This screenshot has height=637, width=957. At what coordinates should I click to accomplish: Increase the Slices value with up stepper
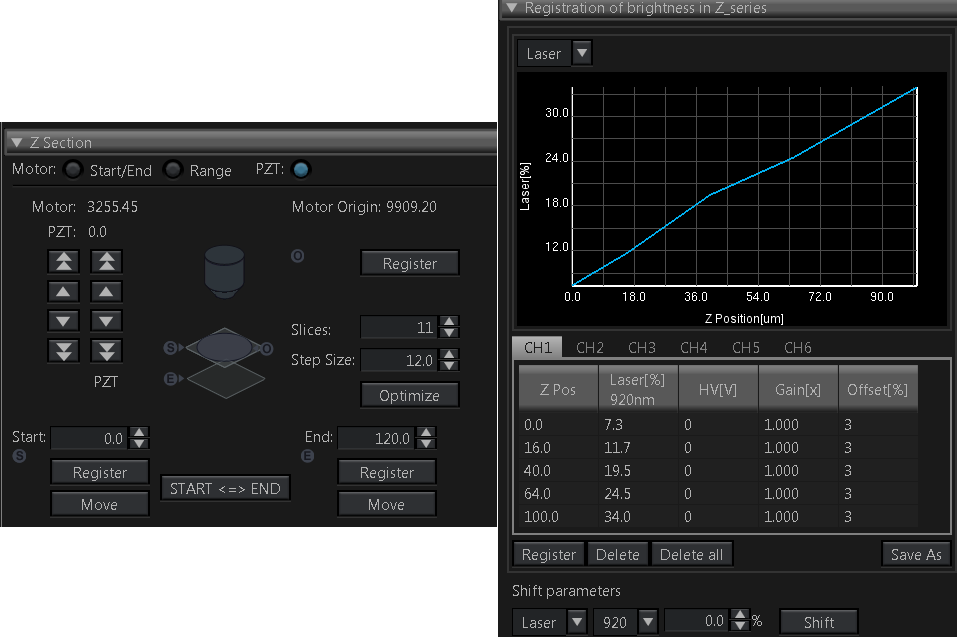pos(449,323)
